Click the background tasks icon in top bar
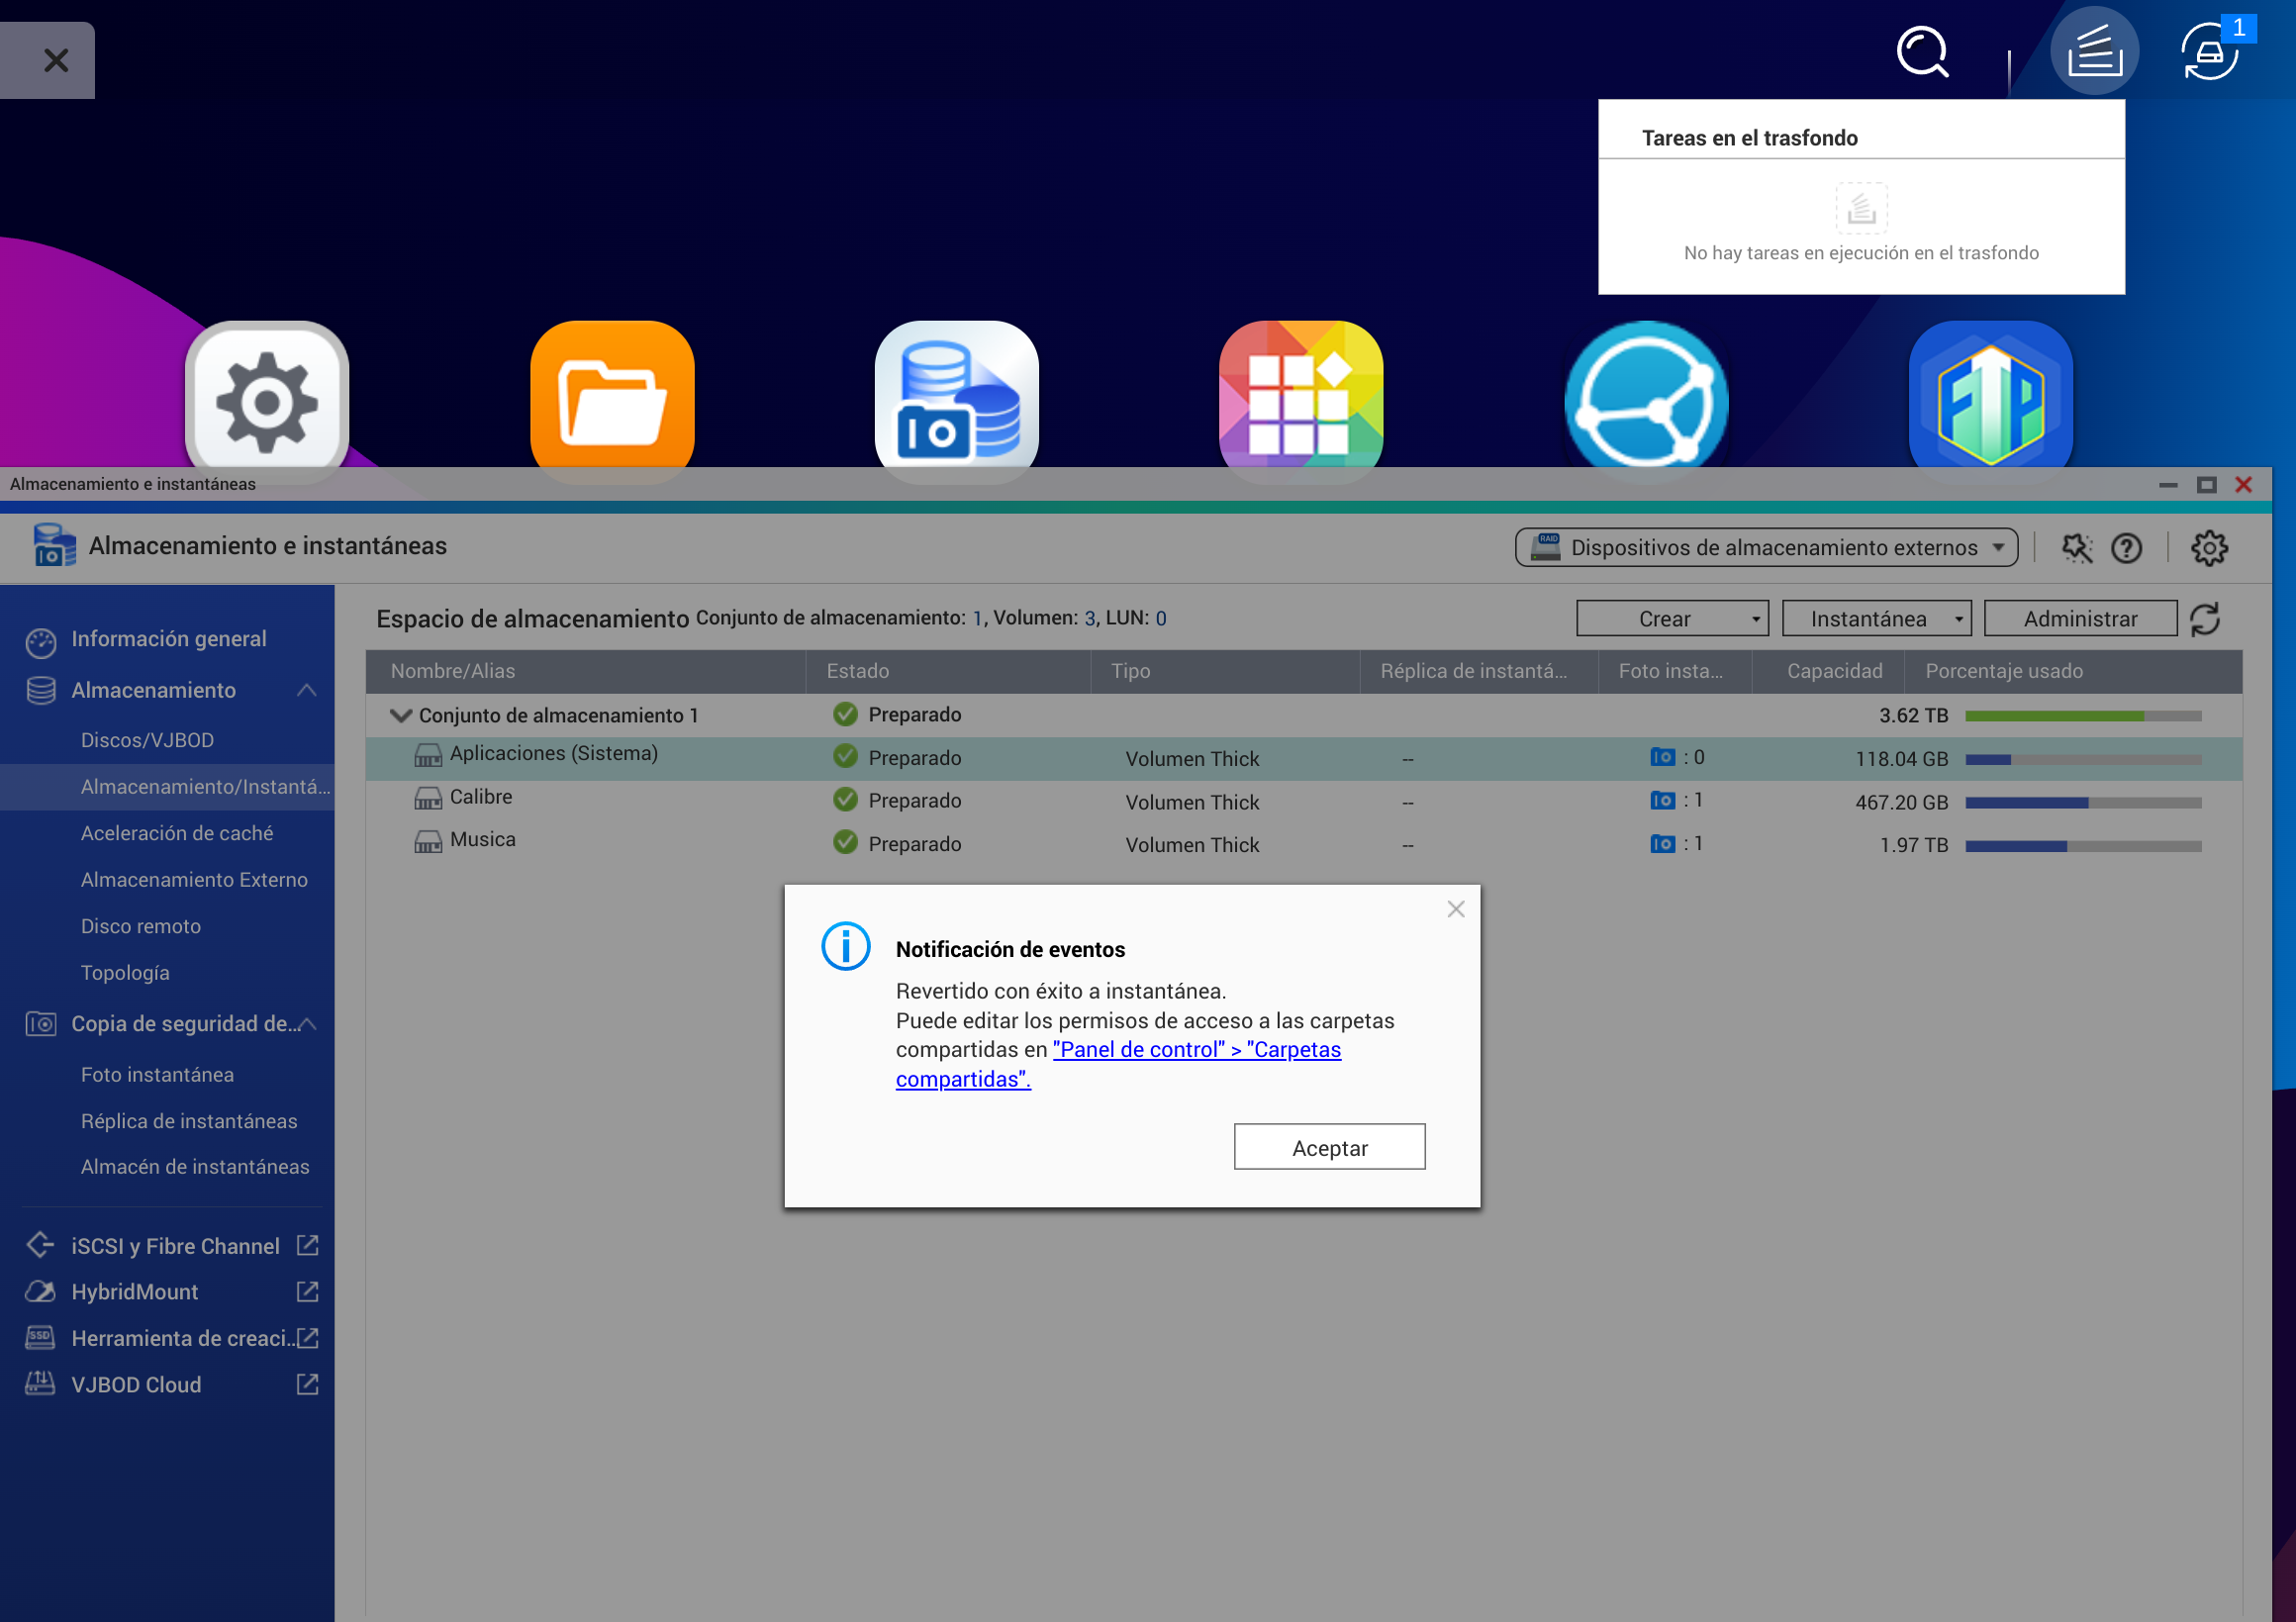The height and width of the screenshot is (1622, 2296). [2093, 51]
